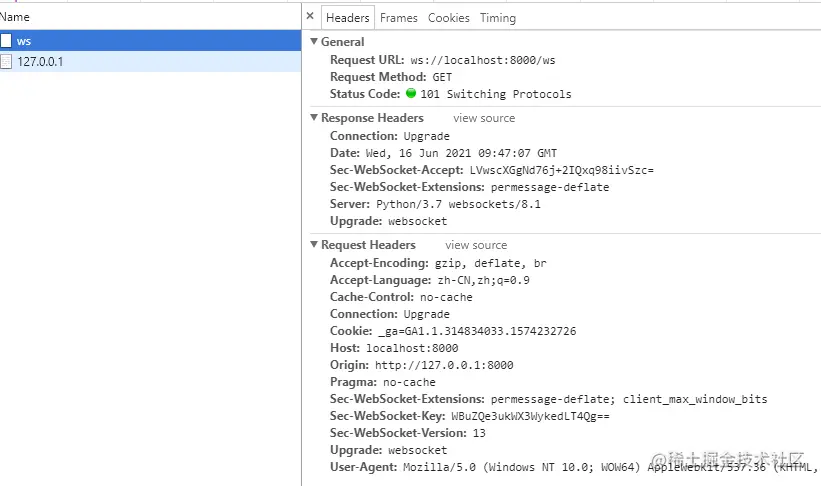Collapse the Request Headers section
Screen dimensions: 821x486
314,245
